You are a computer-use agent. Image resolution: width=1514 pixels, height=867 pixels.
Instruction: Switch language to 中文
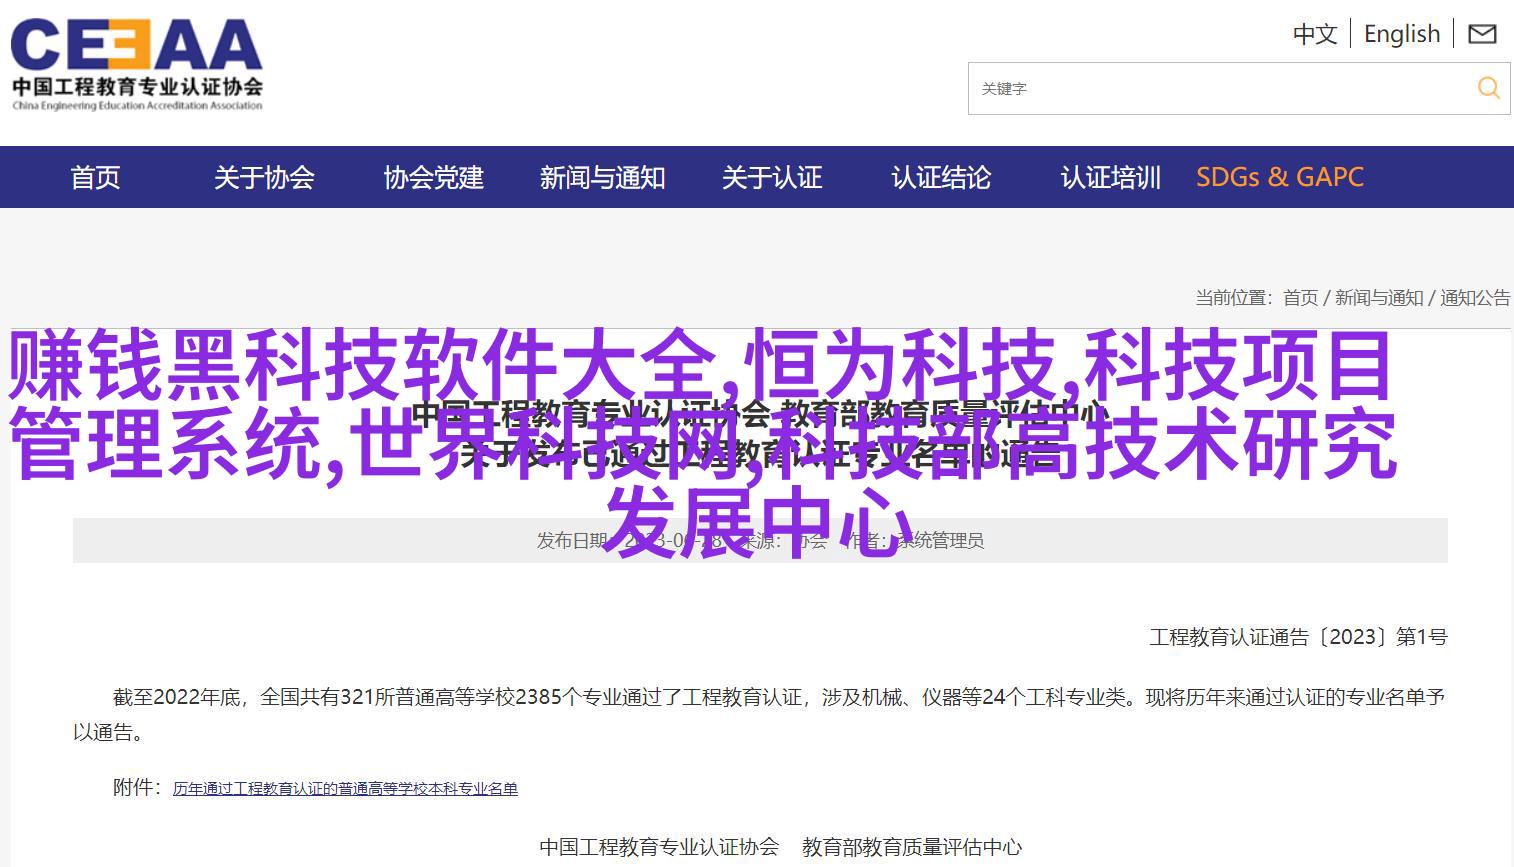pyautogui.click(x=1315, y=34)
